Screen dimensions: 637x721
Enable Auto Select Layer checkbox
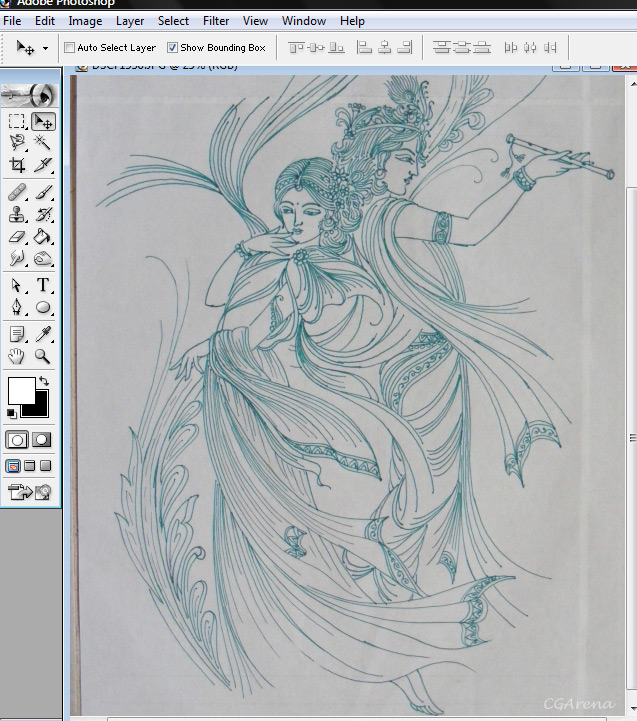[x=69, y=47]
